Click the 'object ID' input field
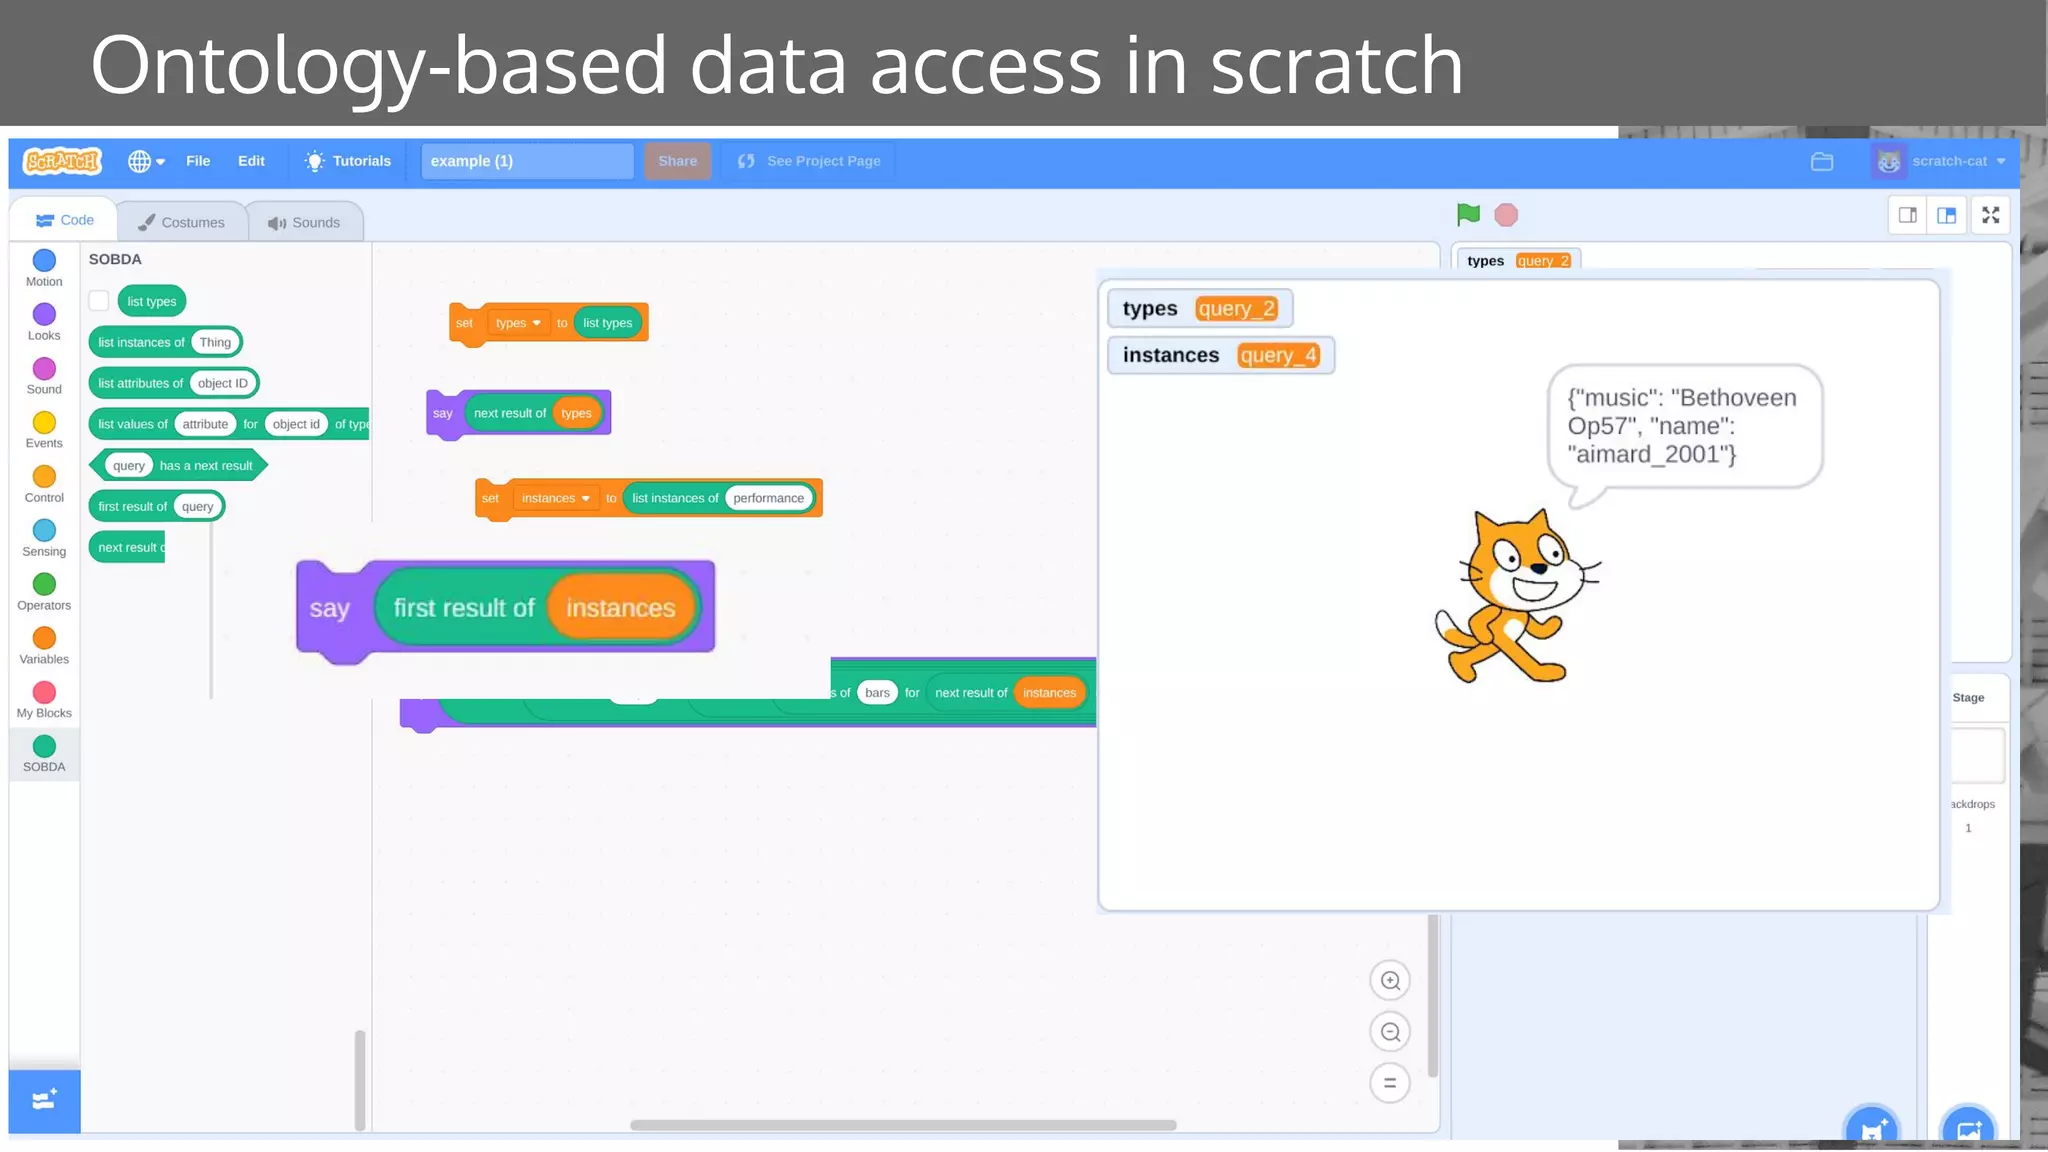 tap(222, 383)
